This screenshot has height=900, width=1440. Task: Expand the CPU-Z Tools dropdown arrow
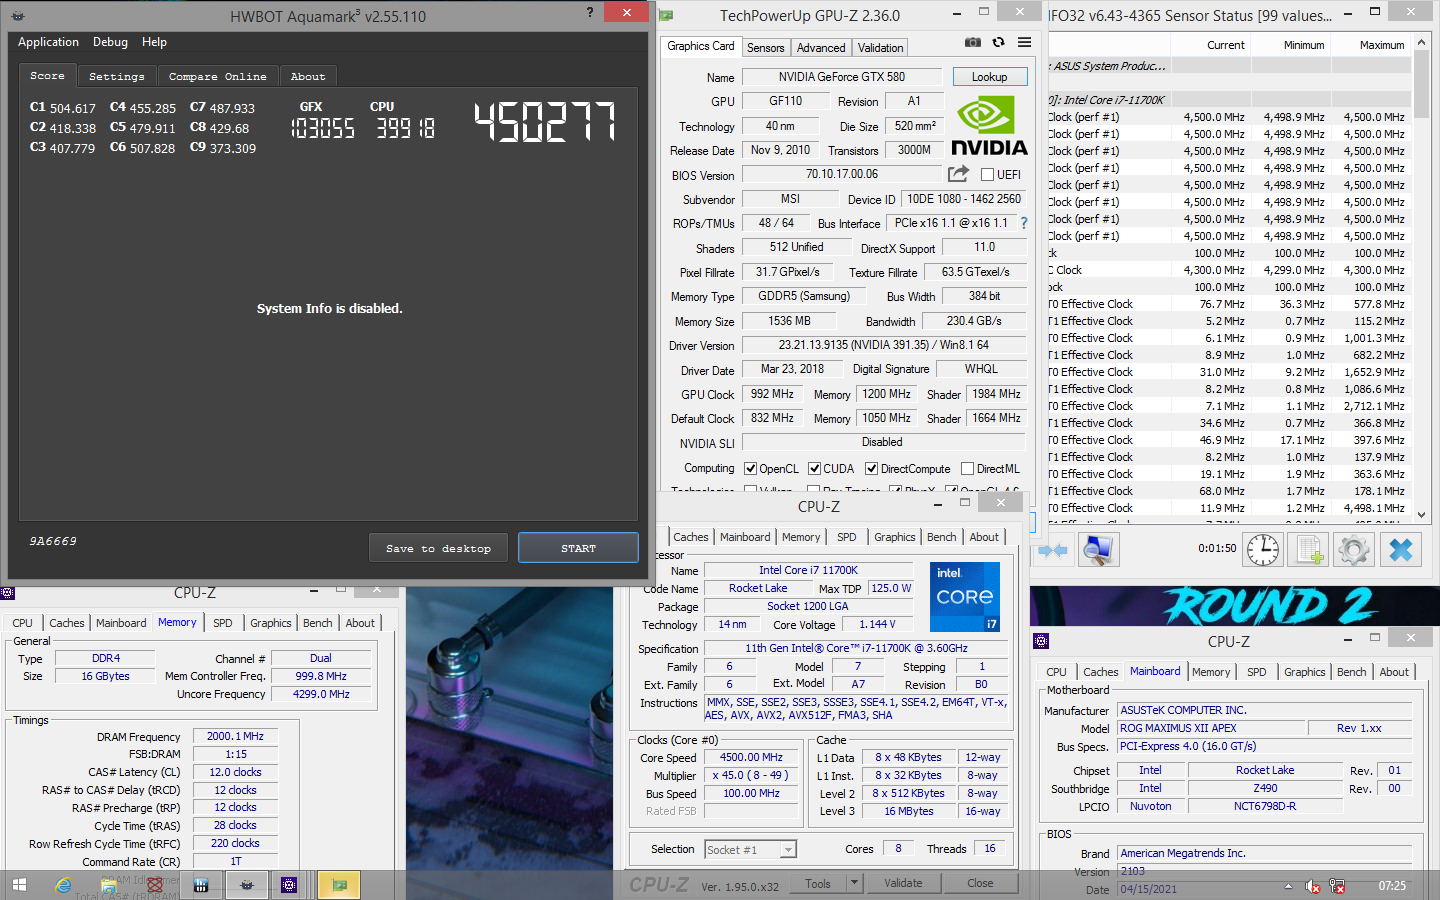point(854,883)
